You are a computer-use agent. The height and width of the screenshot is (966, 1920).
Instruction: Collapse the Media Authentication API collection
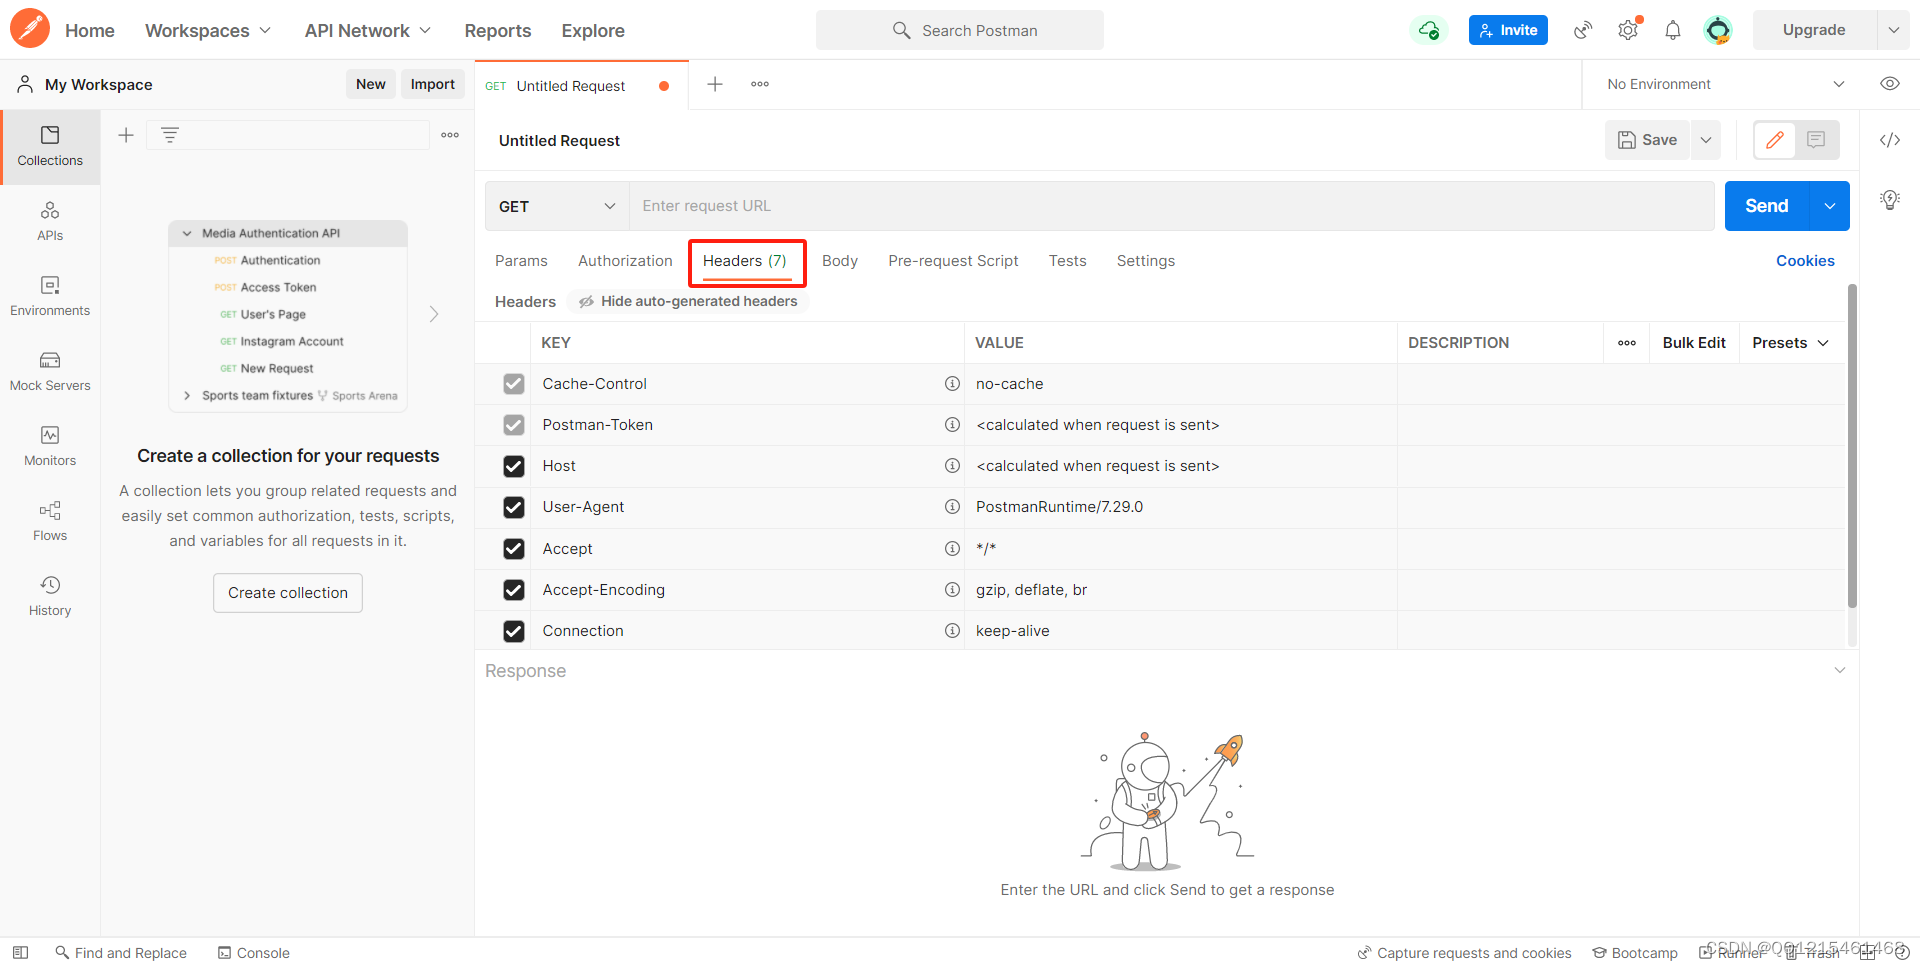pos(187,233)
